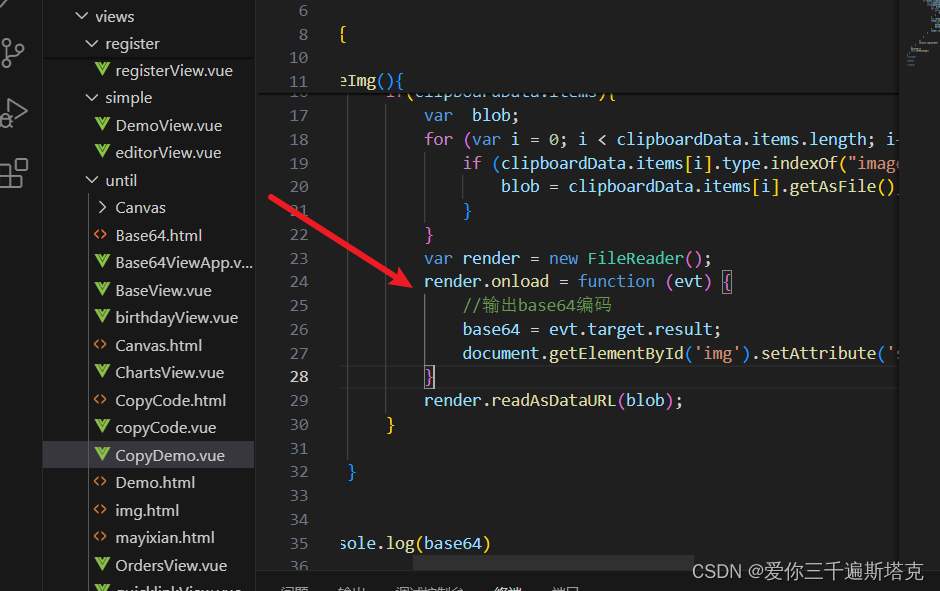940x591 pixels.
Task: Open Base64.html file
Action: [159, 236]
